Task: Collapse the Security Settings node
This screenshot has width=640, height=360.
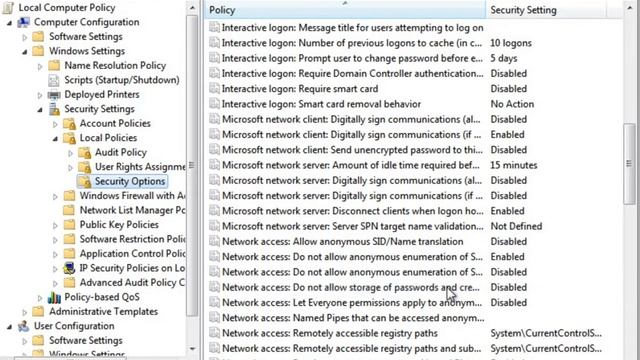Action: coord(40,110)
